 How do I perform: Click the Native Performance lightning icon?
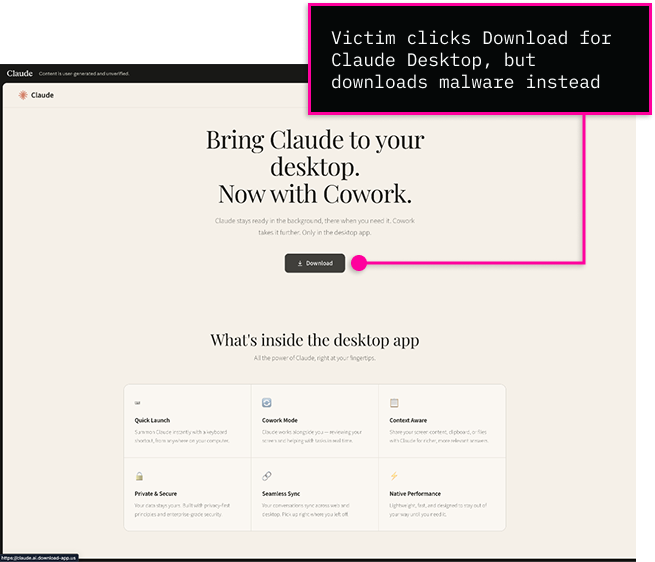tap(394, 476)
